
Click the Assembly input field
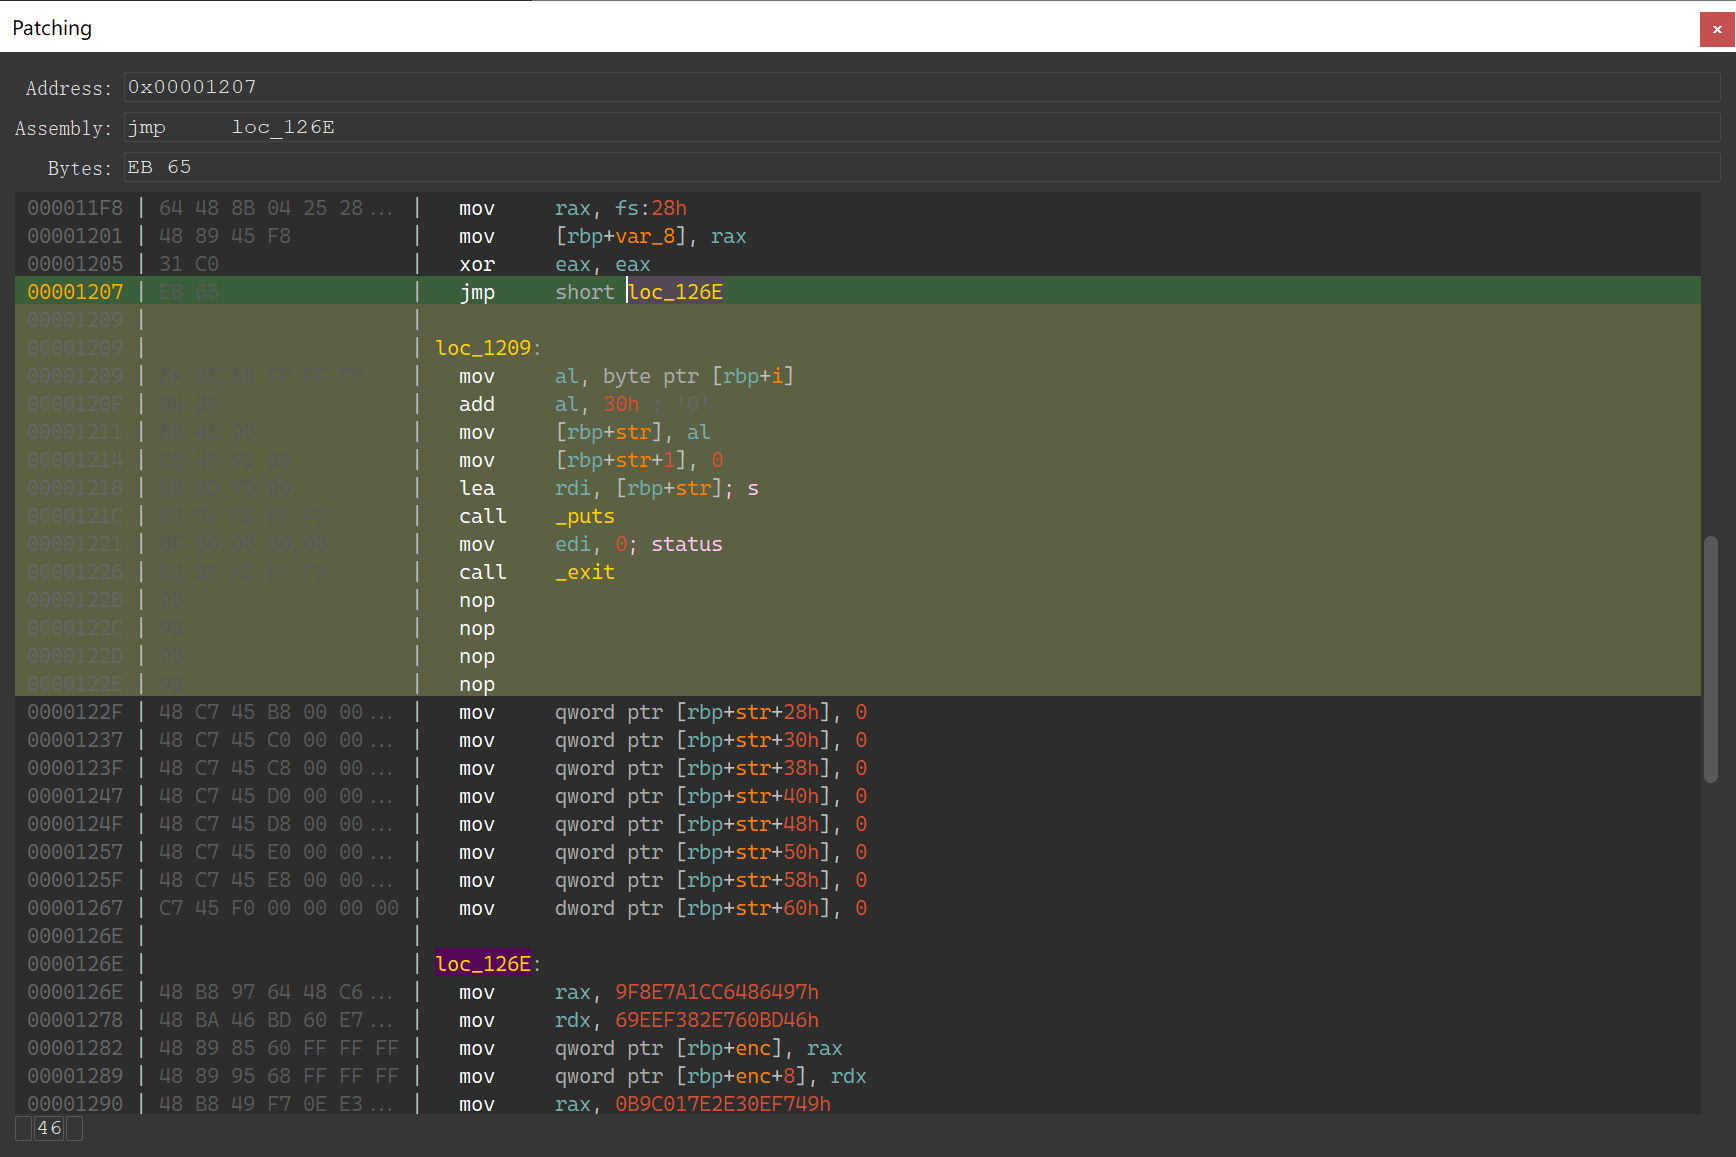(921, 127)
